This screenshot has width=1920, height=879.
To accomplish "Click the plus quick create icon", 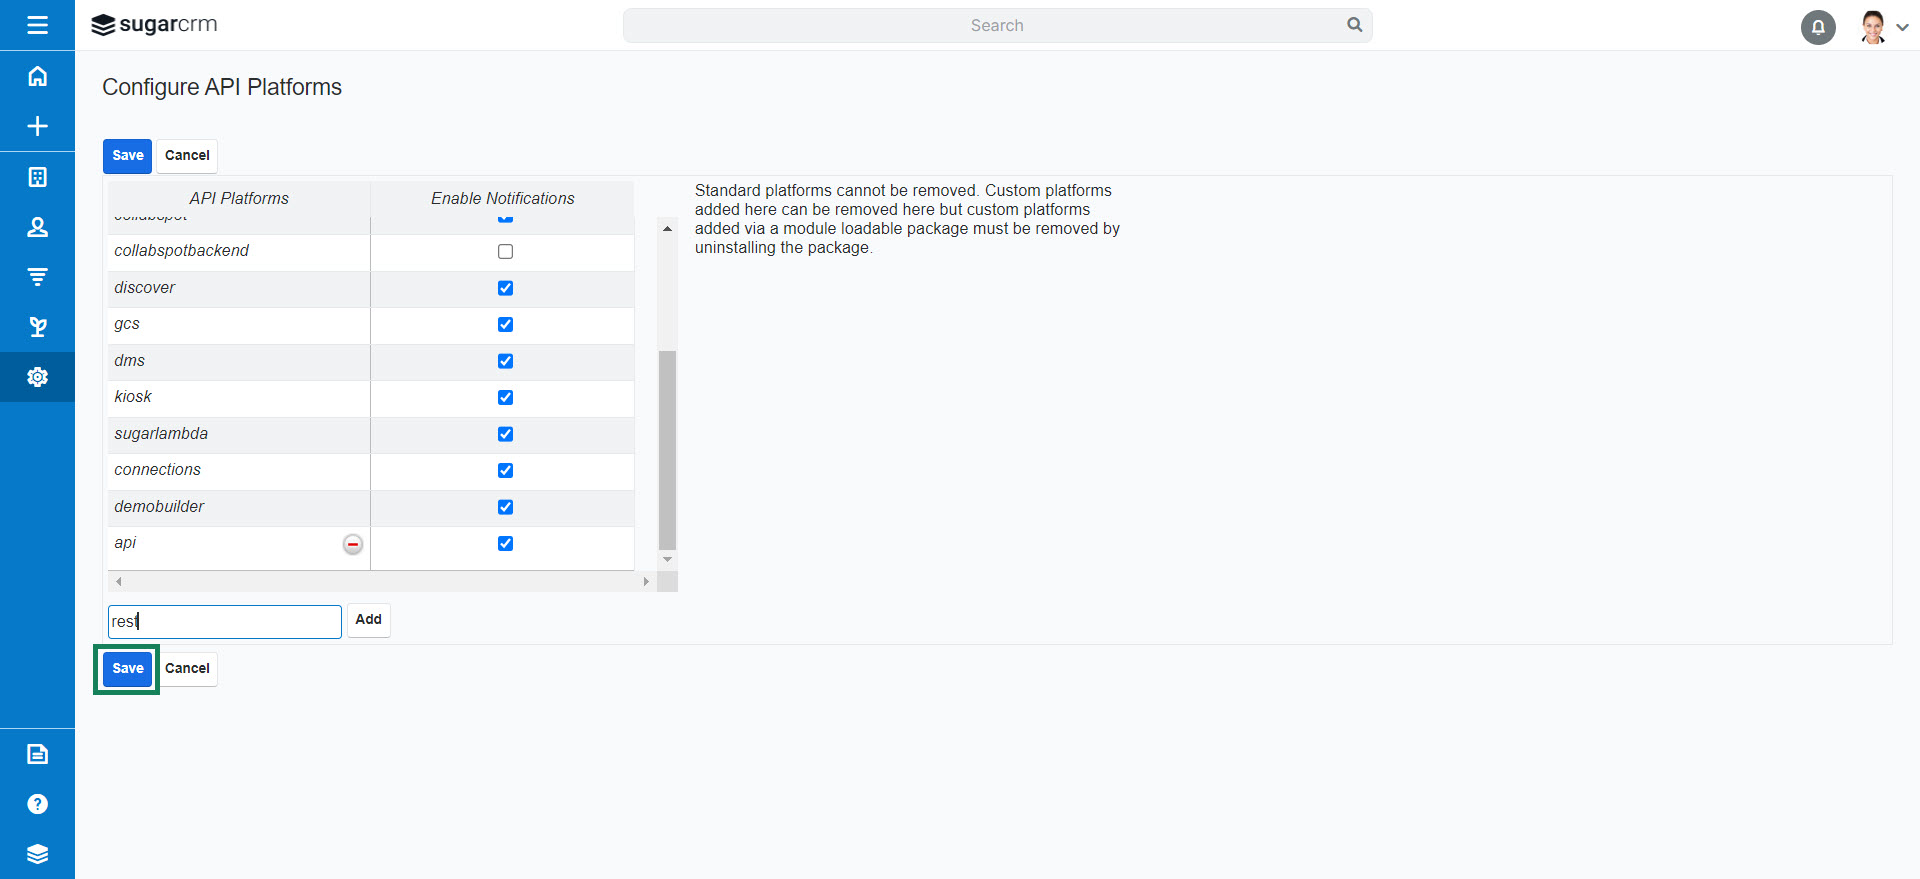I will [37, 126].
